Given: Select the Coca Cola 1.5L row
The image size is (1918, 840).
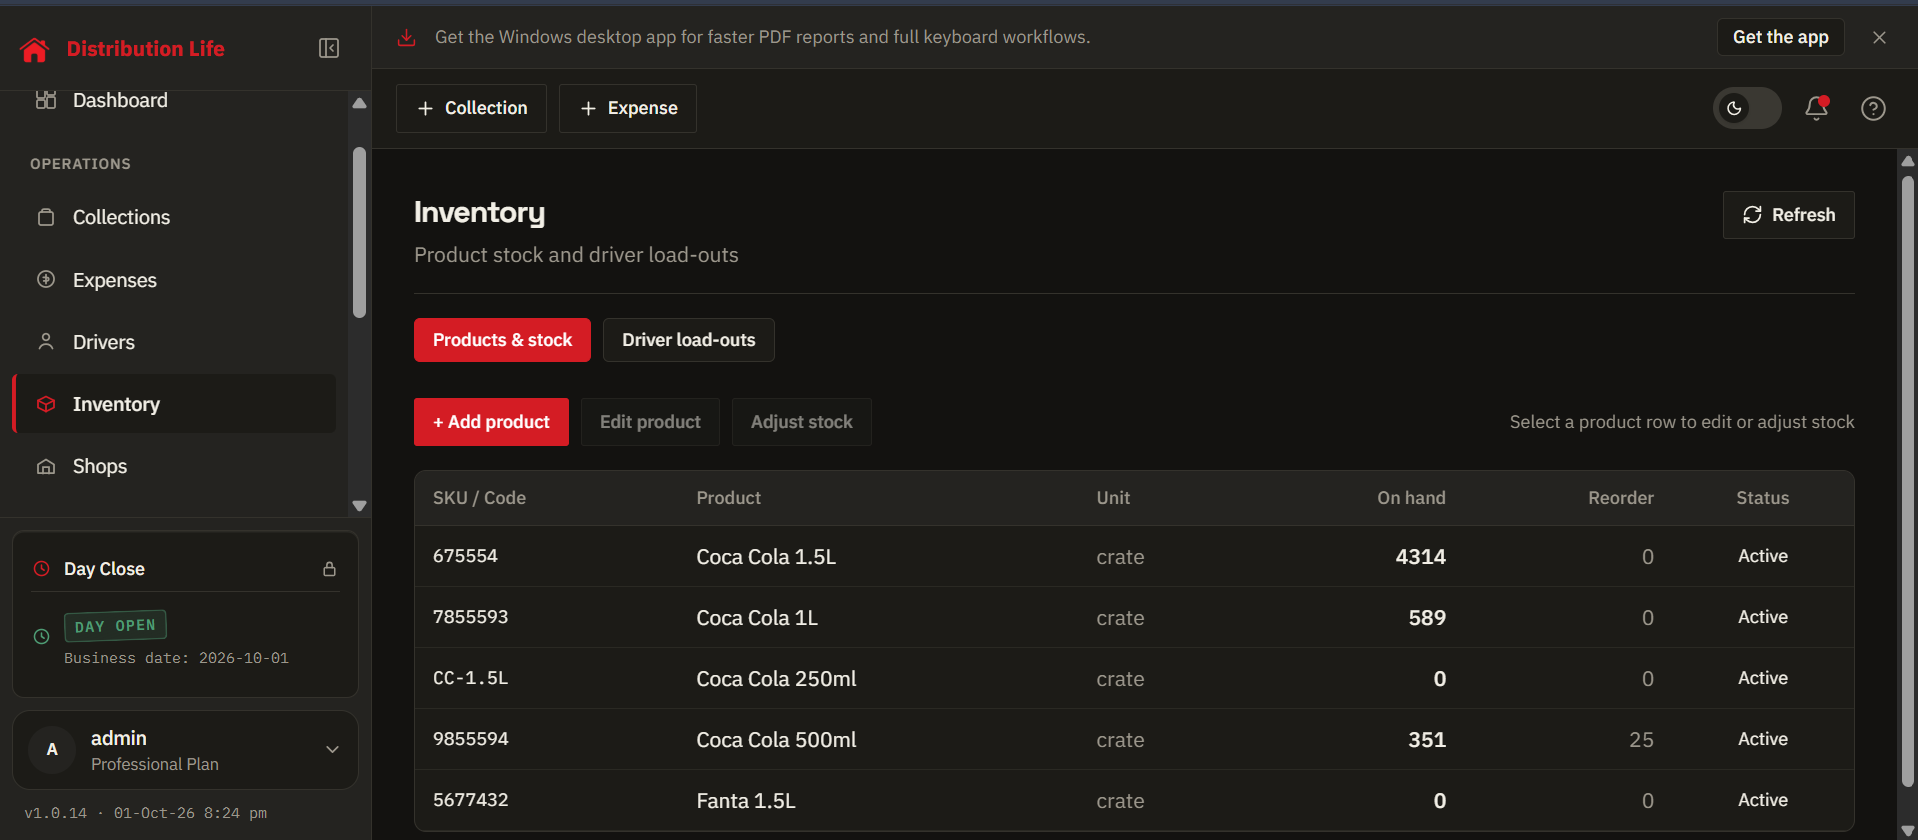Looking at the screenshot, I should (1134, 556).
